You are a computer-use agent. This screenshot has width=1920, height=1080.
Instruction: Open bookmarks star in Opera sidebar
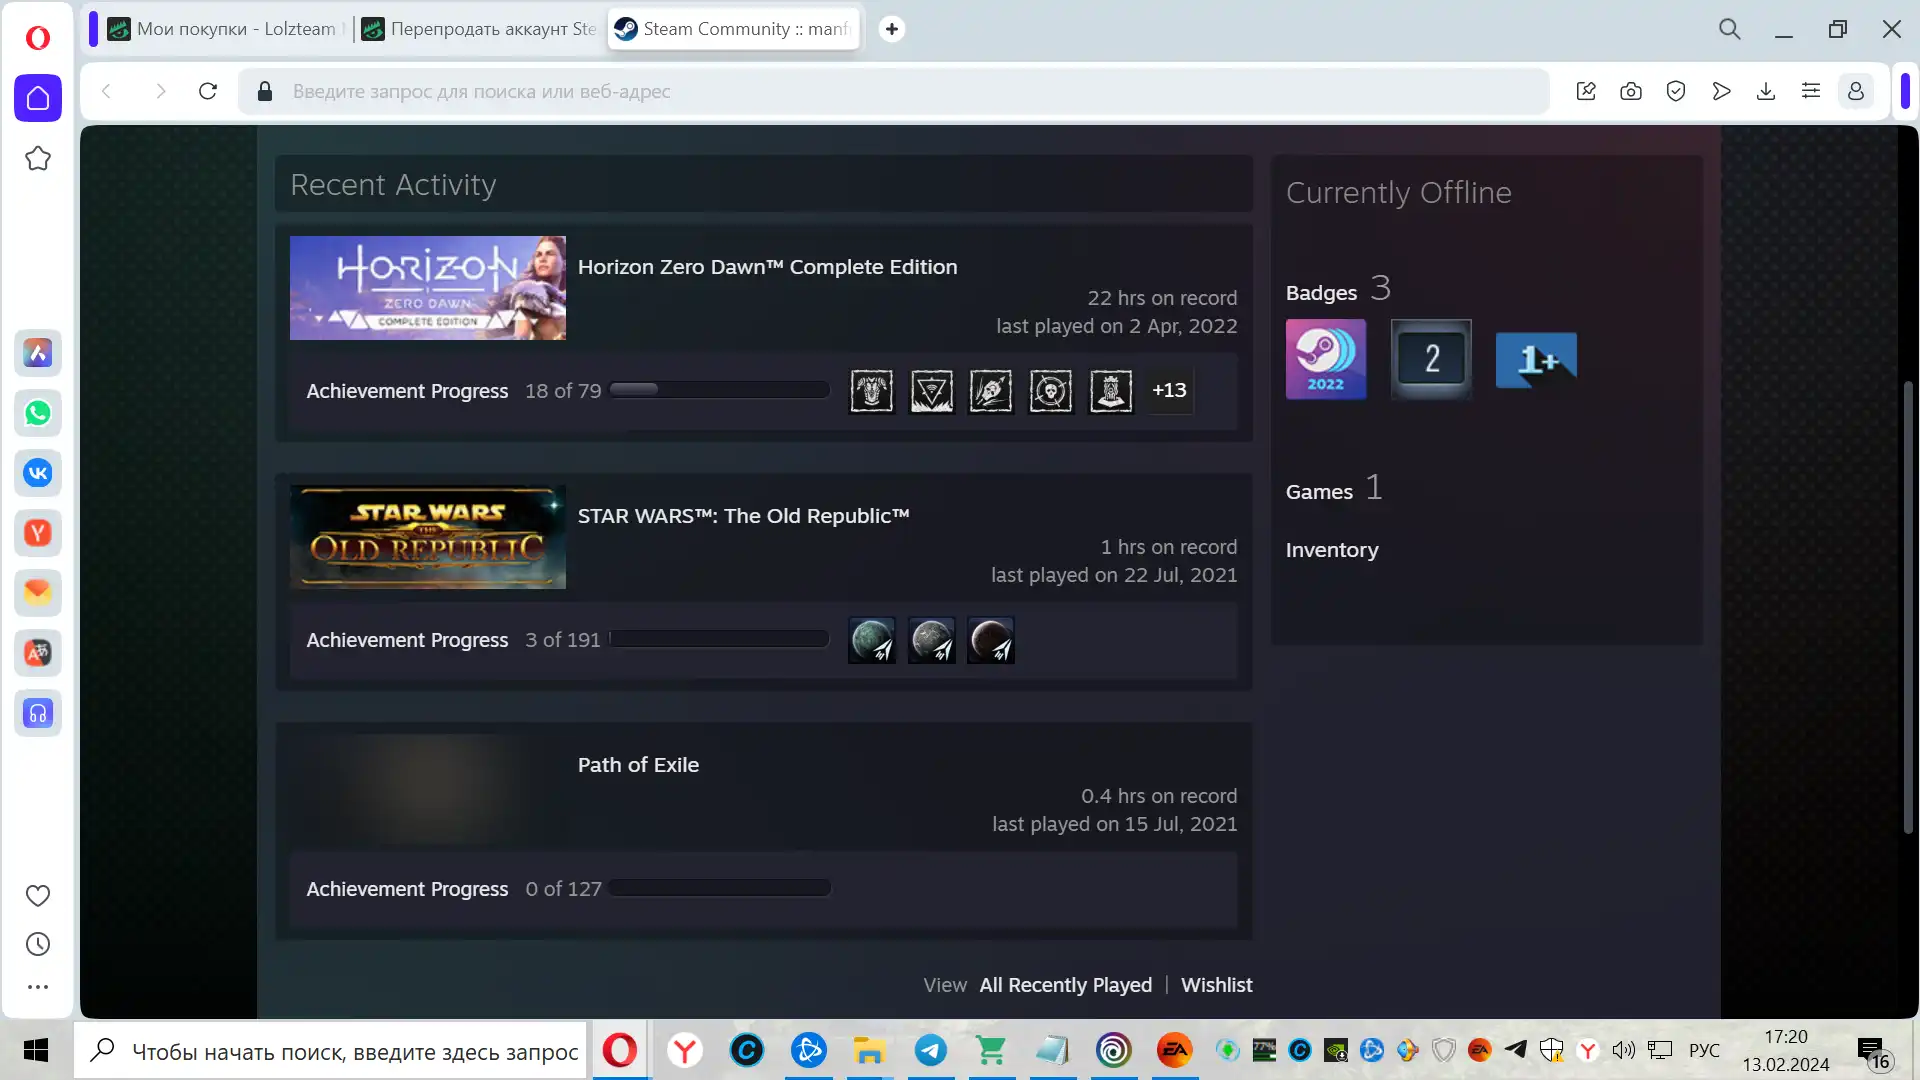click(38, 158)
